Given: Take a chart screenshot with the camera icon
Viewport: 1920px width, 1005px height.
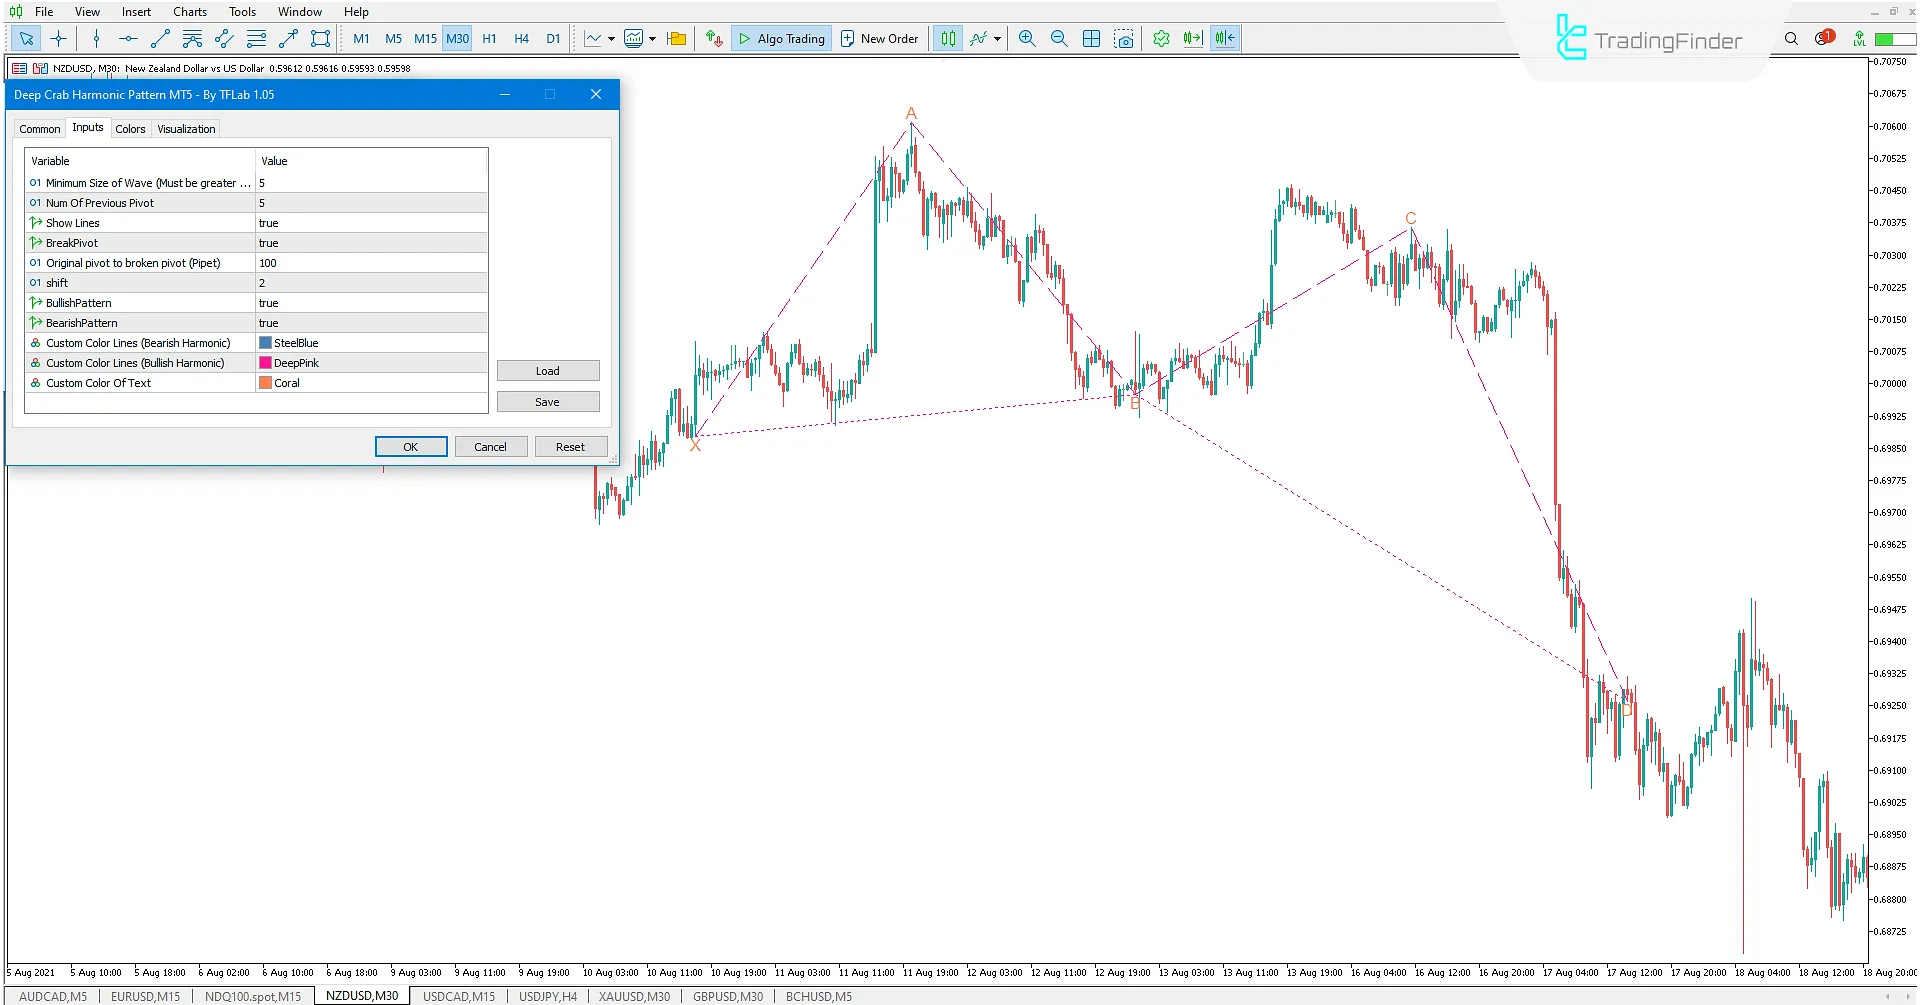Looking at the screenshot, I should pos(1124,38).
